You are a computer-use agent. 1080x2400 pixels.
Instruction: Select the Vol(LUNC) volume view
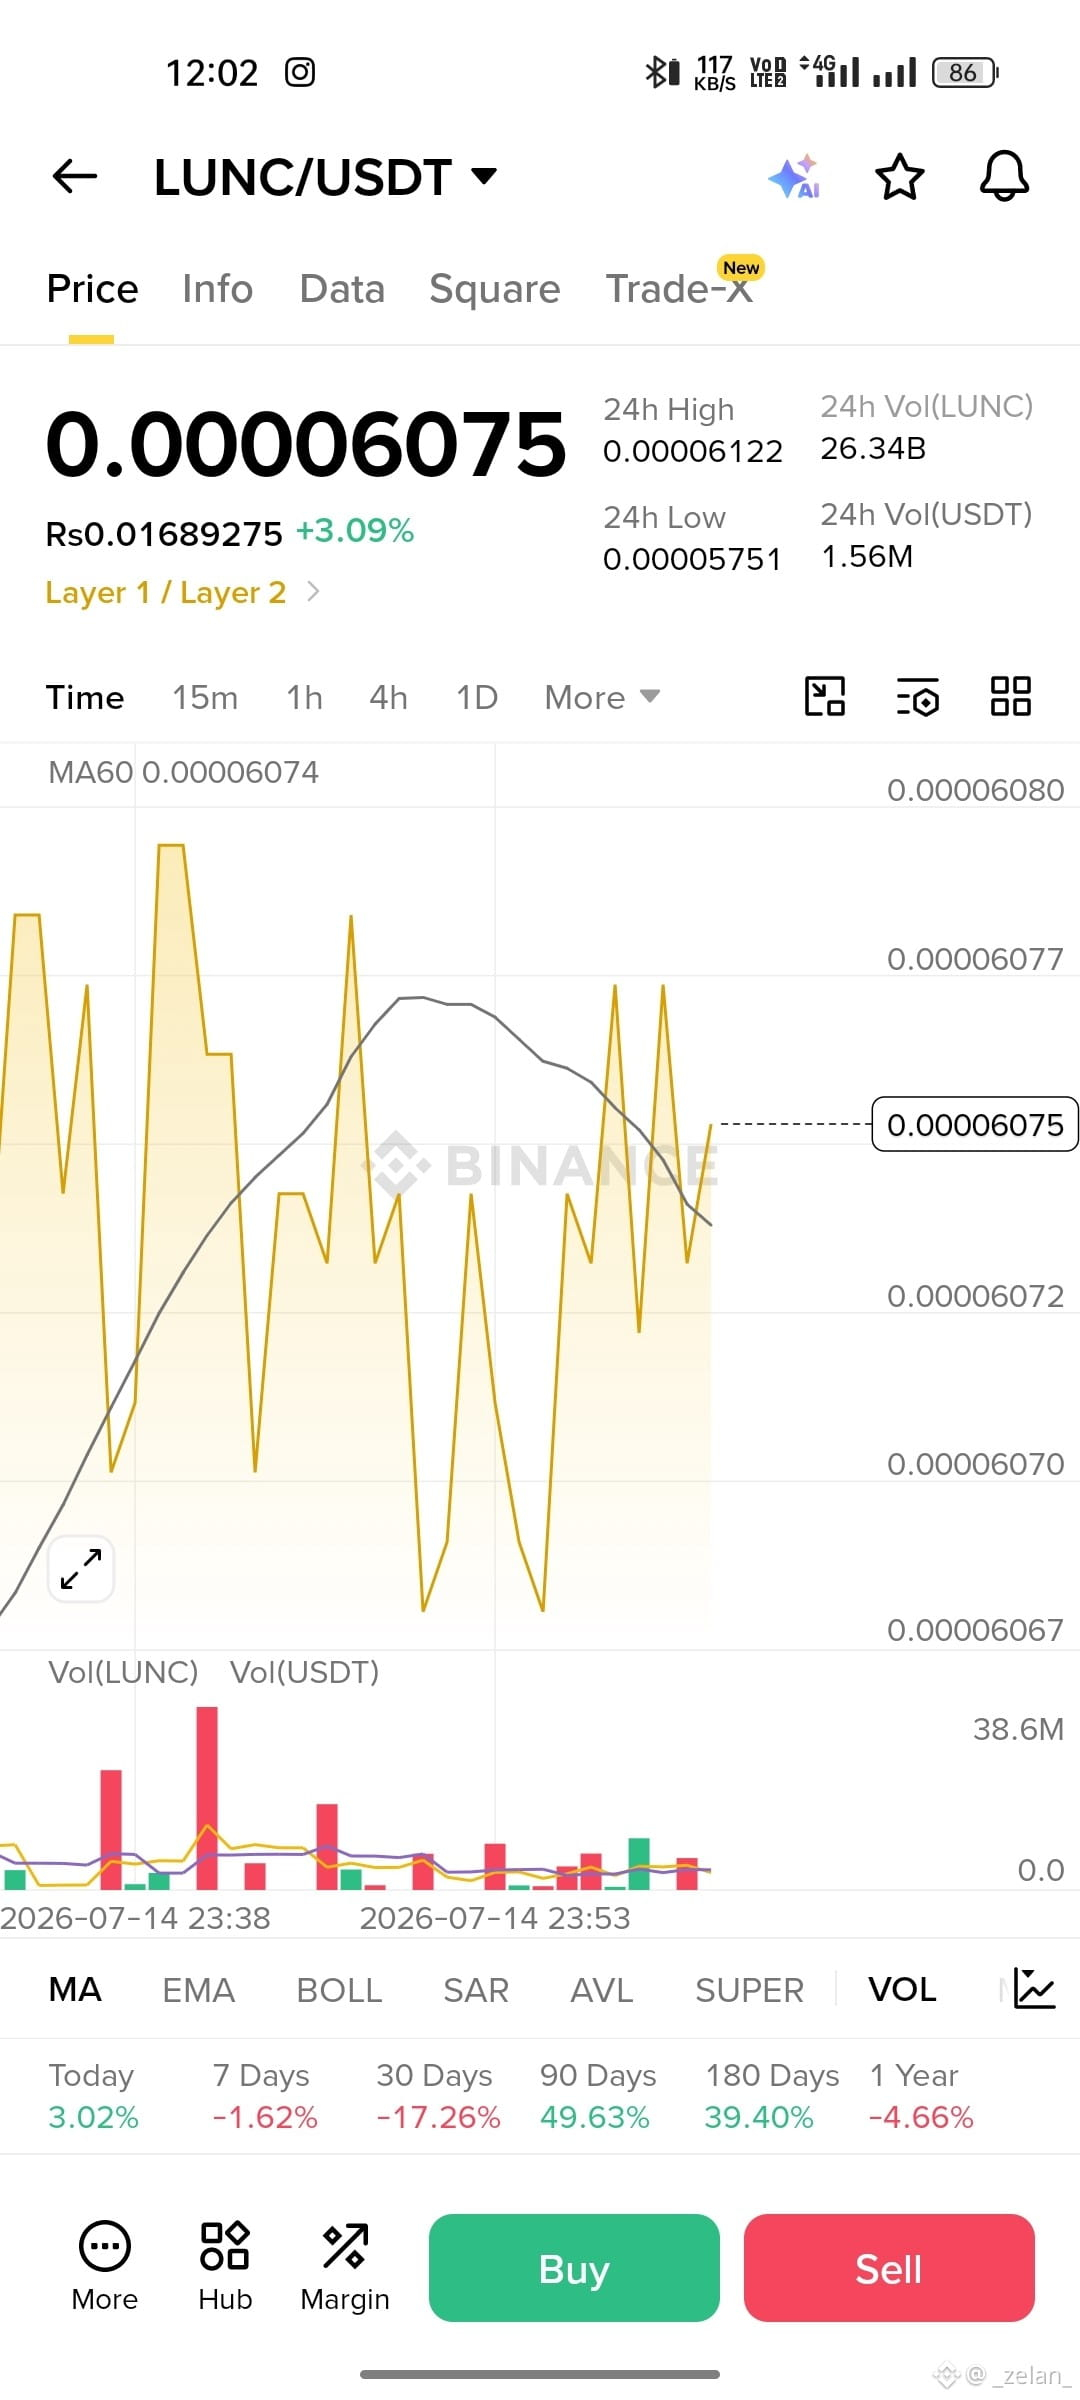click(123, 1672)
